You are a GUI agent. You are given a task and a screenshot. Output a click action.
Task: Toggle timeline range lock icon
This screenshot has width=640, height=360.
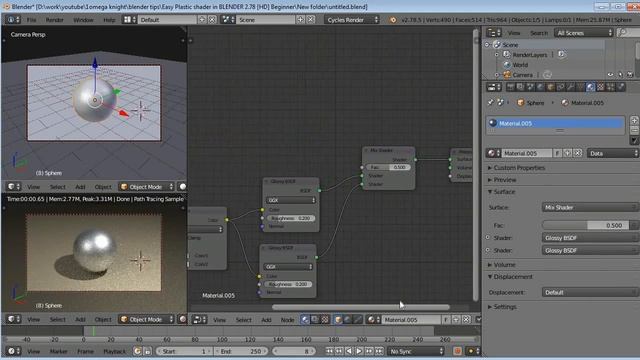click(147, 351)
